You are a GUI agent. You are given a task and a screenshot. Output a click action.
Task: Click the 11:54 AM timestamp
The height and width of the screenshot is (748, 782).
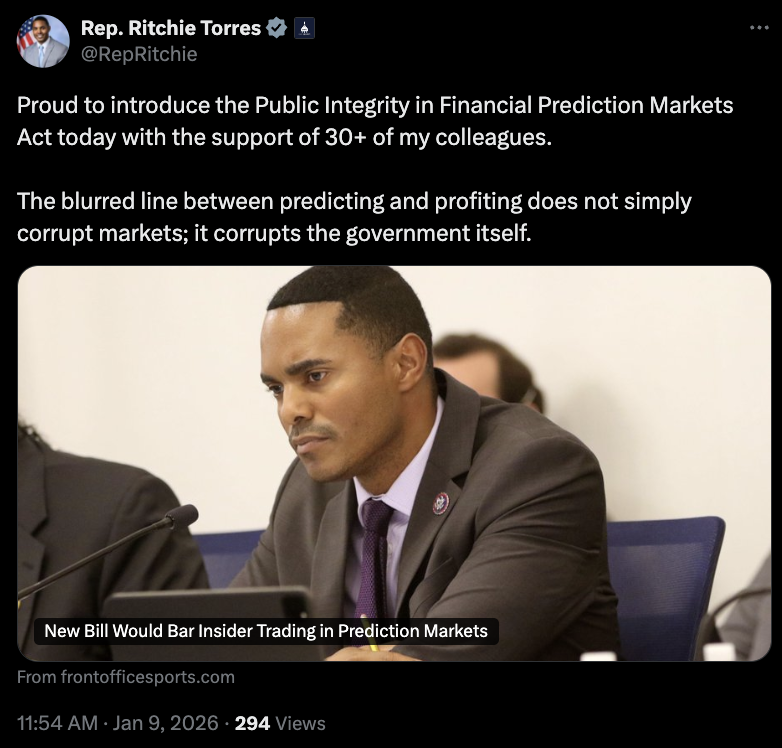coord(60,723)
